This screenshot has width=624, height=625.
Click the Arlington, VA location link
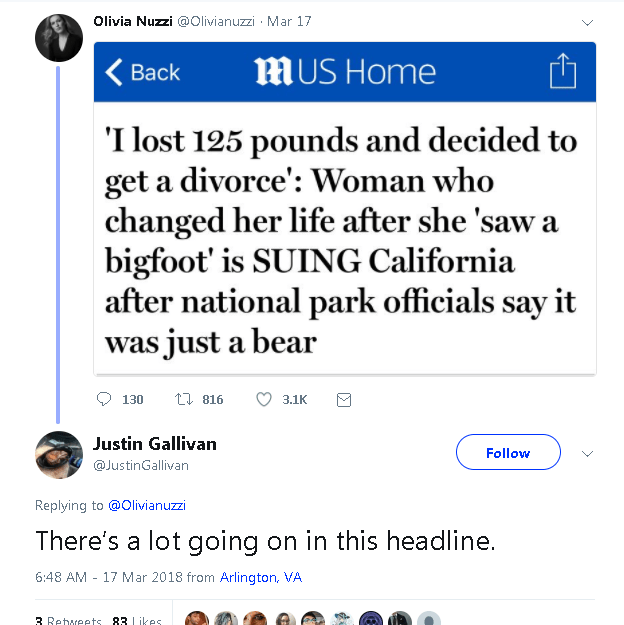point(261,577)
